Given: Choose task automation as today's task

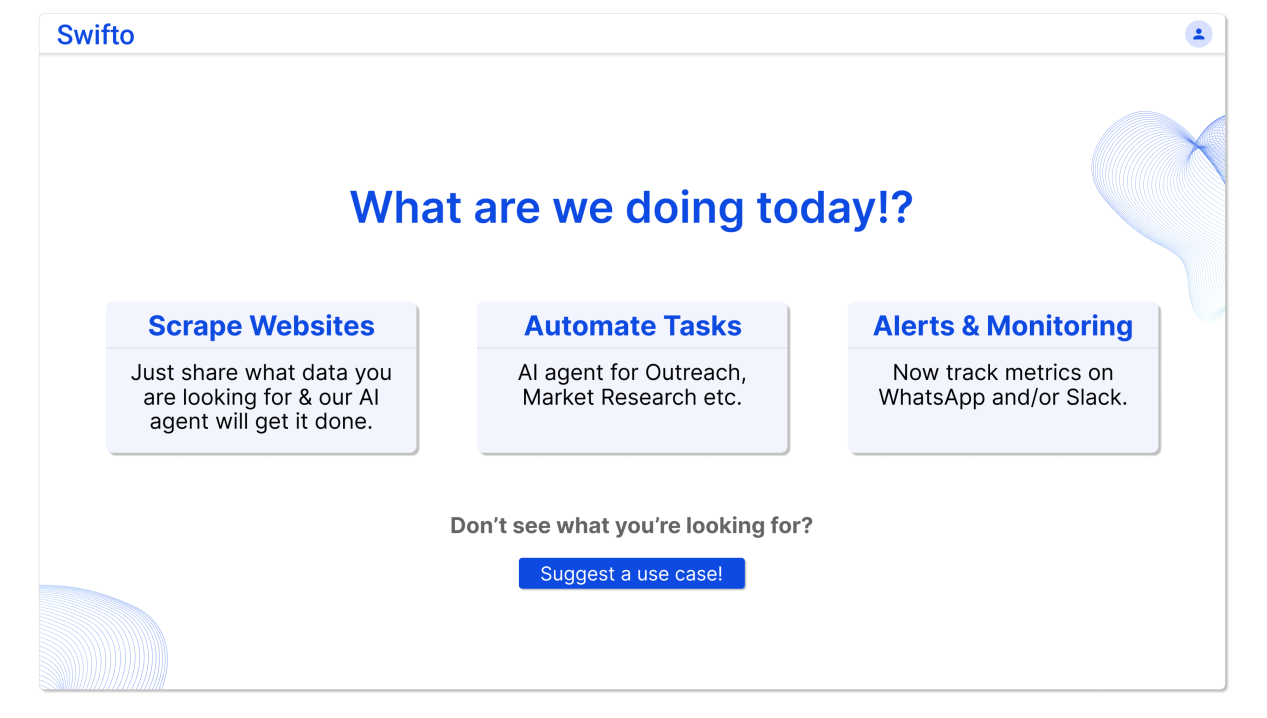Looking at the screenshot, I should tap(632, 378).
